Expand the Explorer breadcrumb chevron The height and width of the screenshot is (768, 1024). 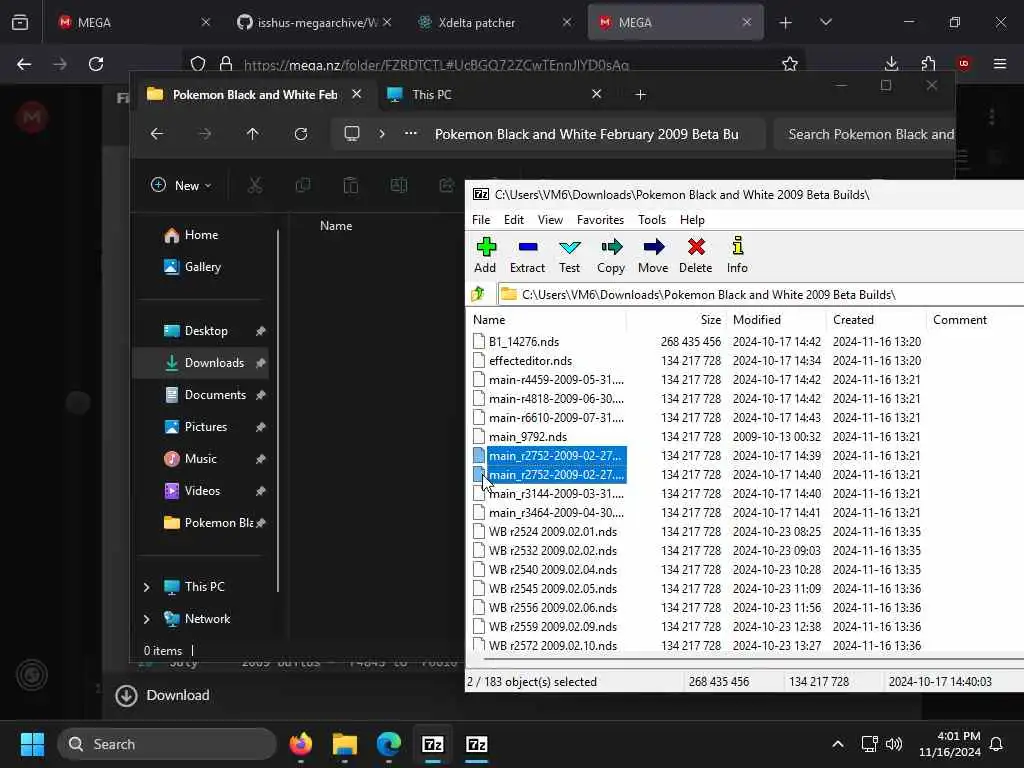tap(382, 134)
